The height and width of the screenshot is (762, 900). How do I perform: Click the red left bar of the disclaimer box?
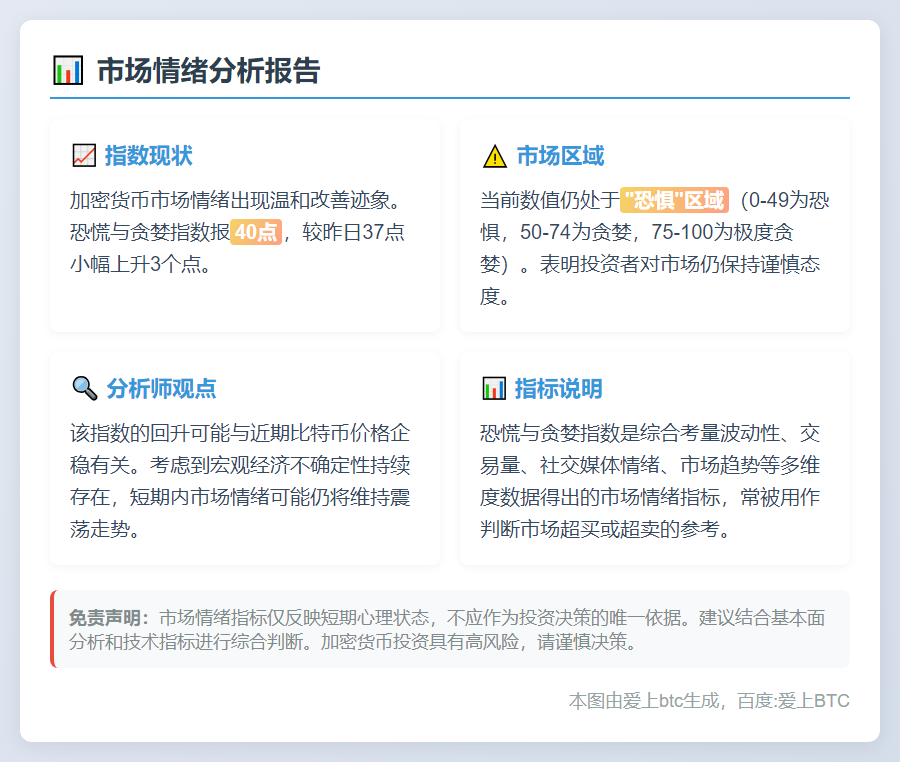pyautogui.click(x=52, y=629)
